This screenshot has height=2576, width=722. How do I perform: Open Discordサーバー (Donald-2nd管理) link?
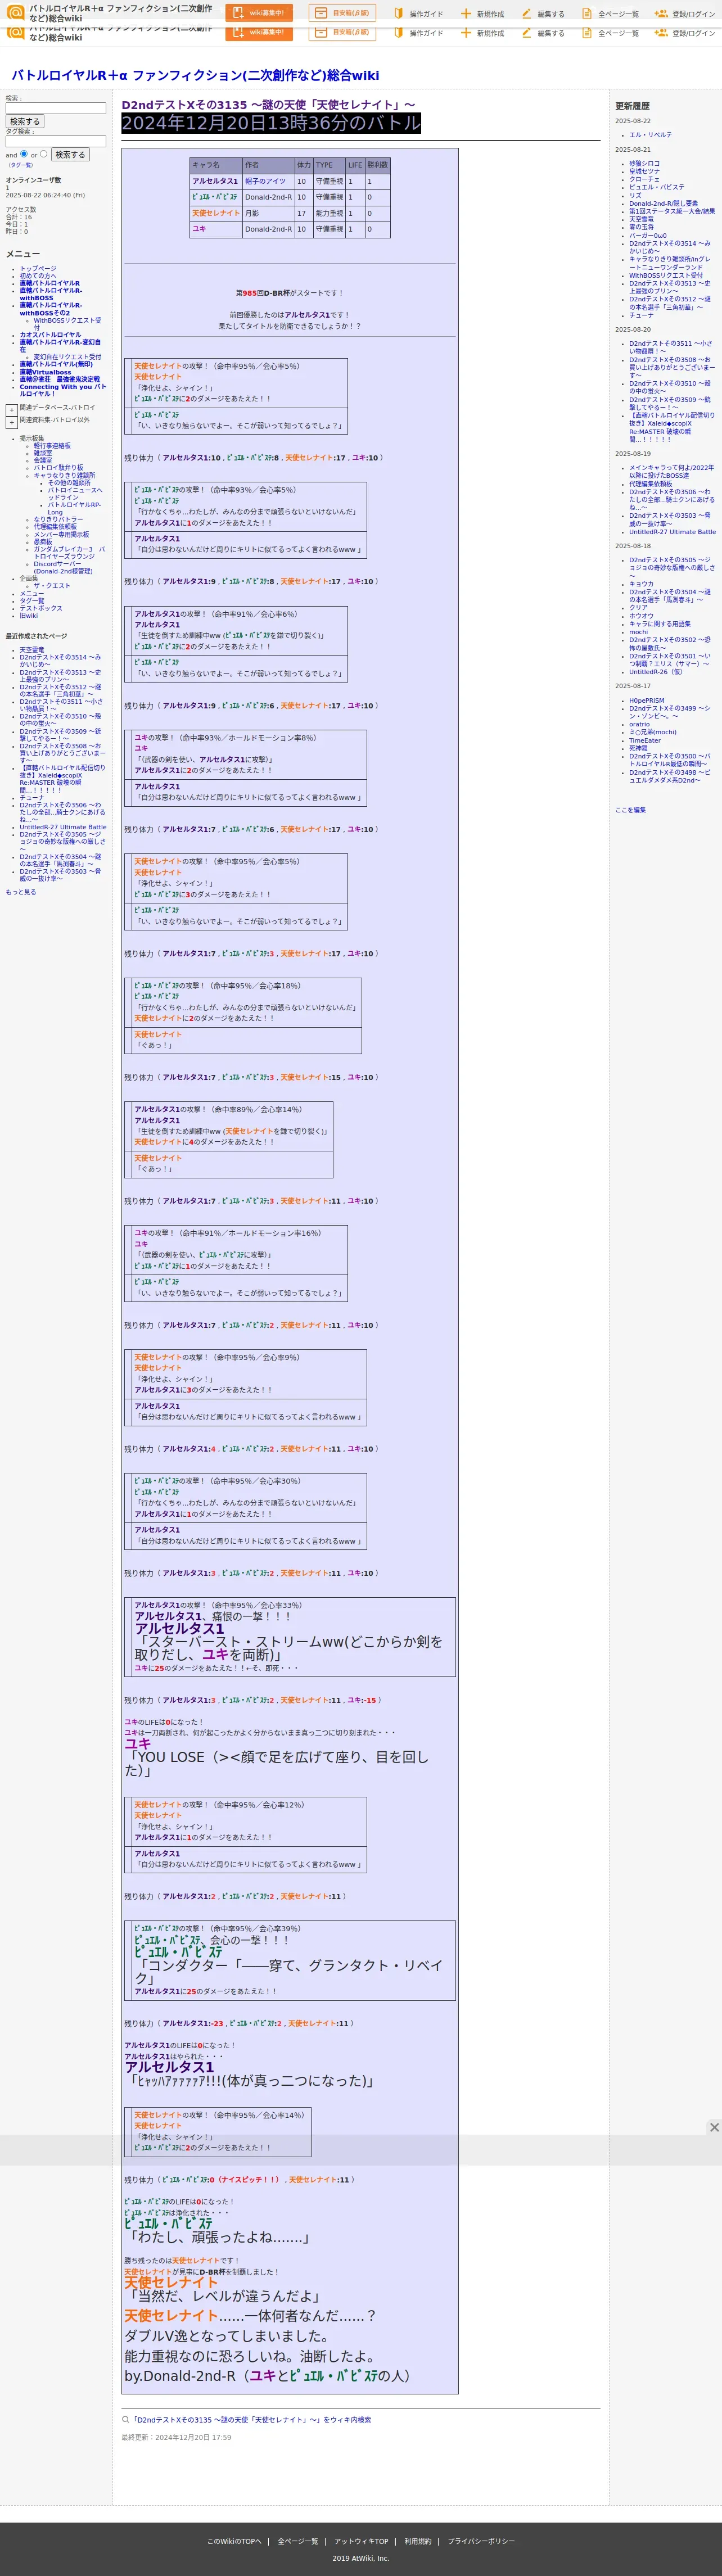[63, 567]
